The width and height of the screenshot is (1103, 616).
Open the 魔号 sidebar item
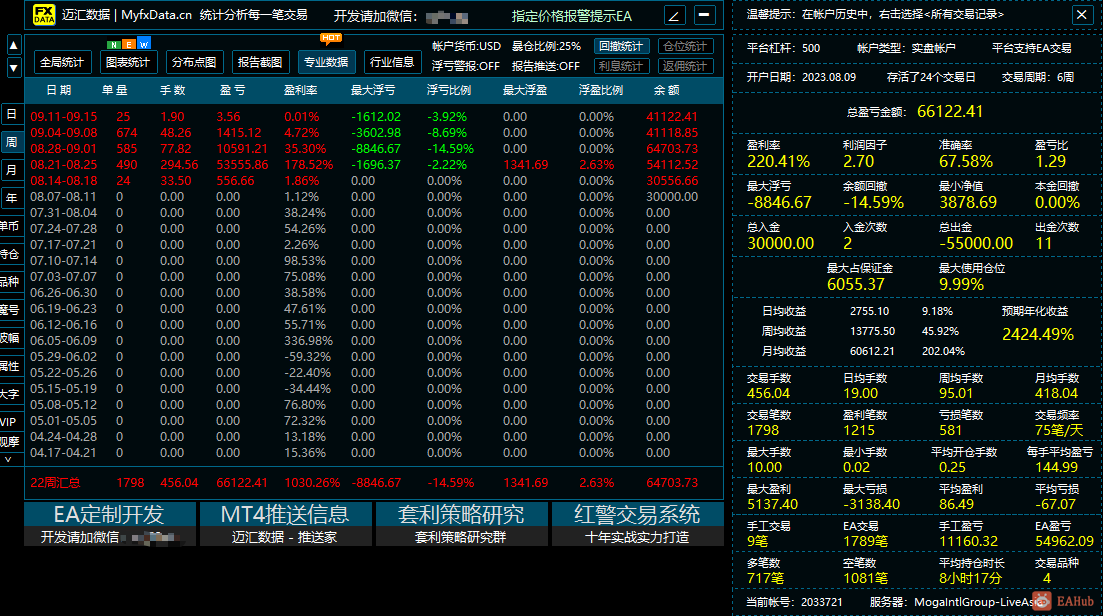(x=10, y=310)
